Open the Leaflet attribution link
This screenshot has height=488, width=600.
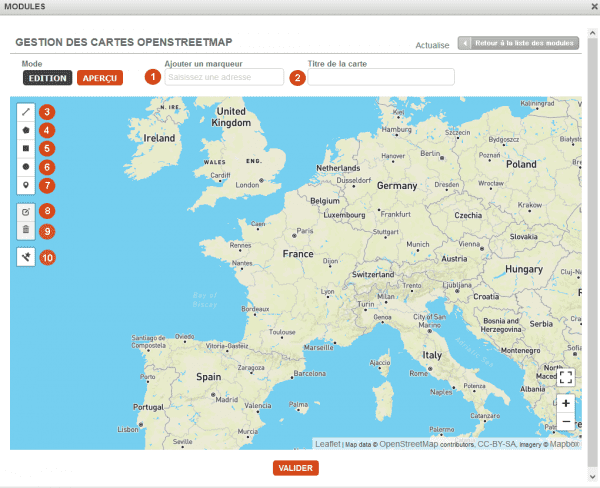[x=327, y=443]
